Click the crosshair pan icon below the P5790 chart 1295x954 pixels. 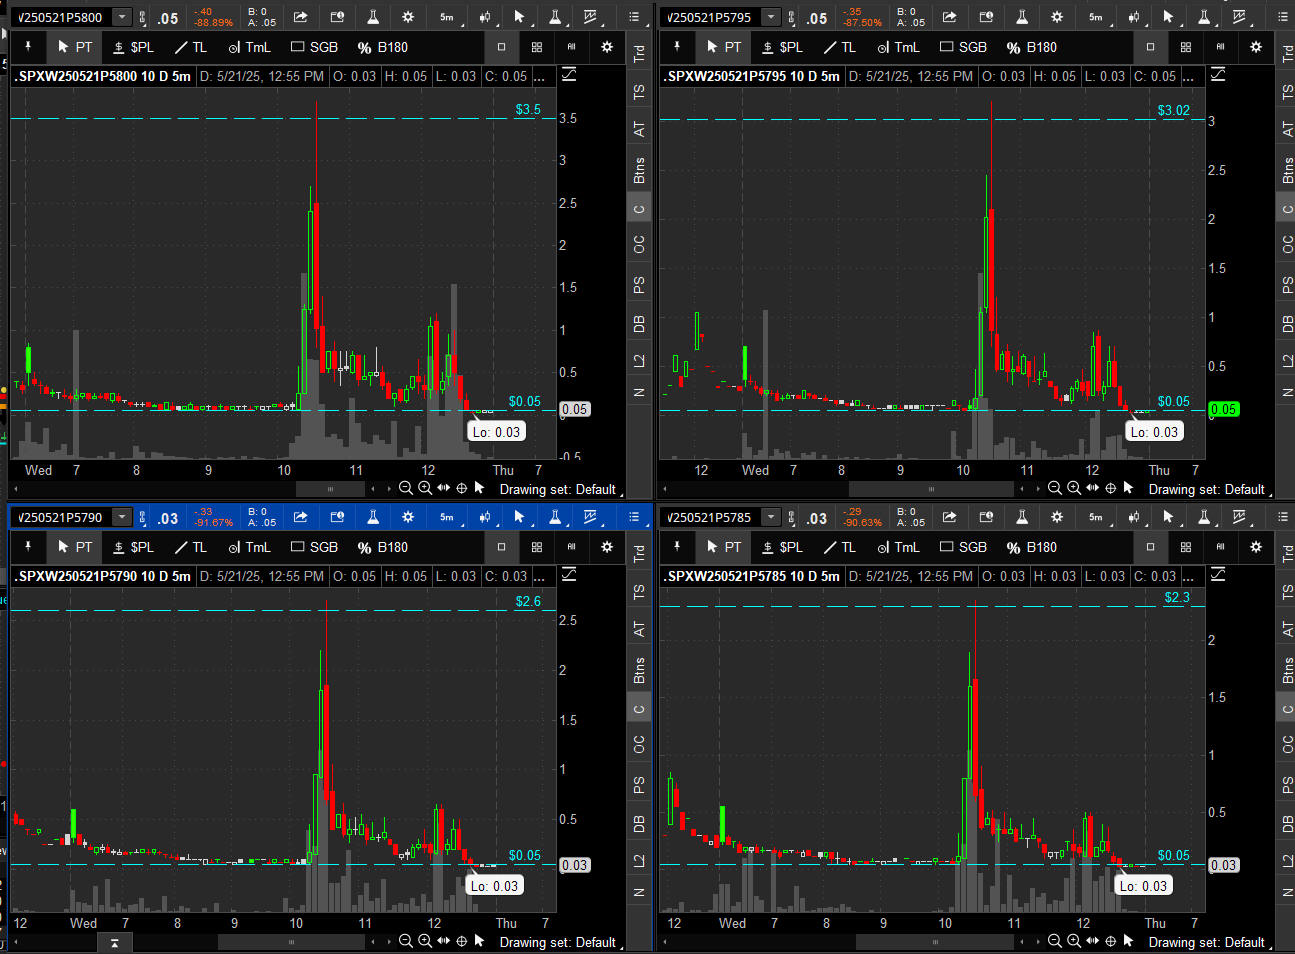(461, 941)
